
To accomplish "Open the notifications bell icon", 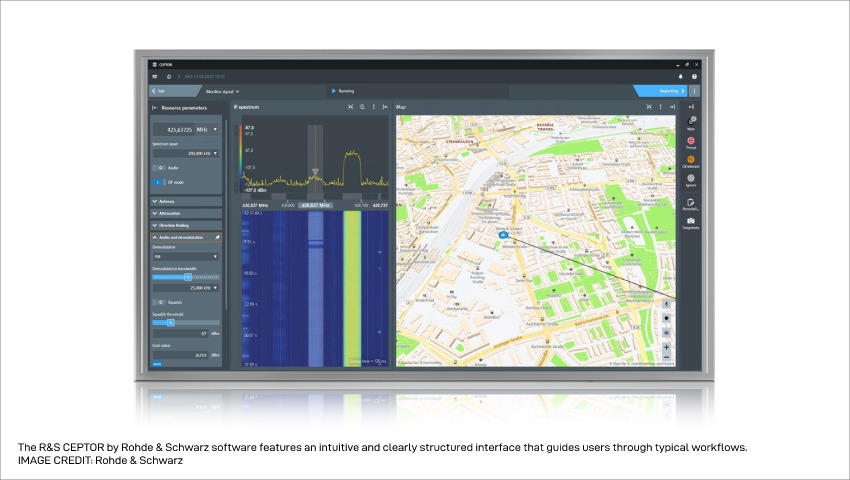I will pyautogui.click(x=681, y=76).
